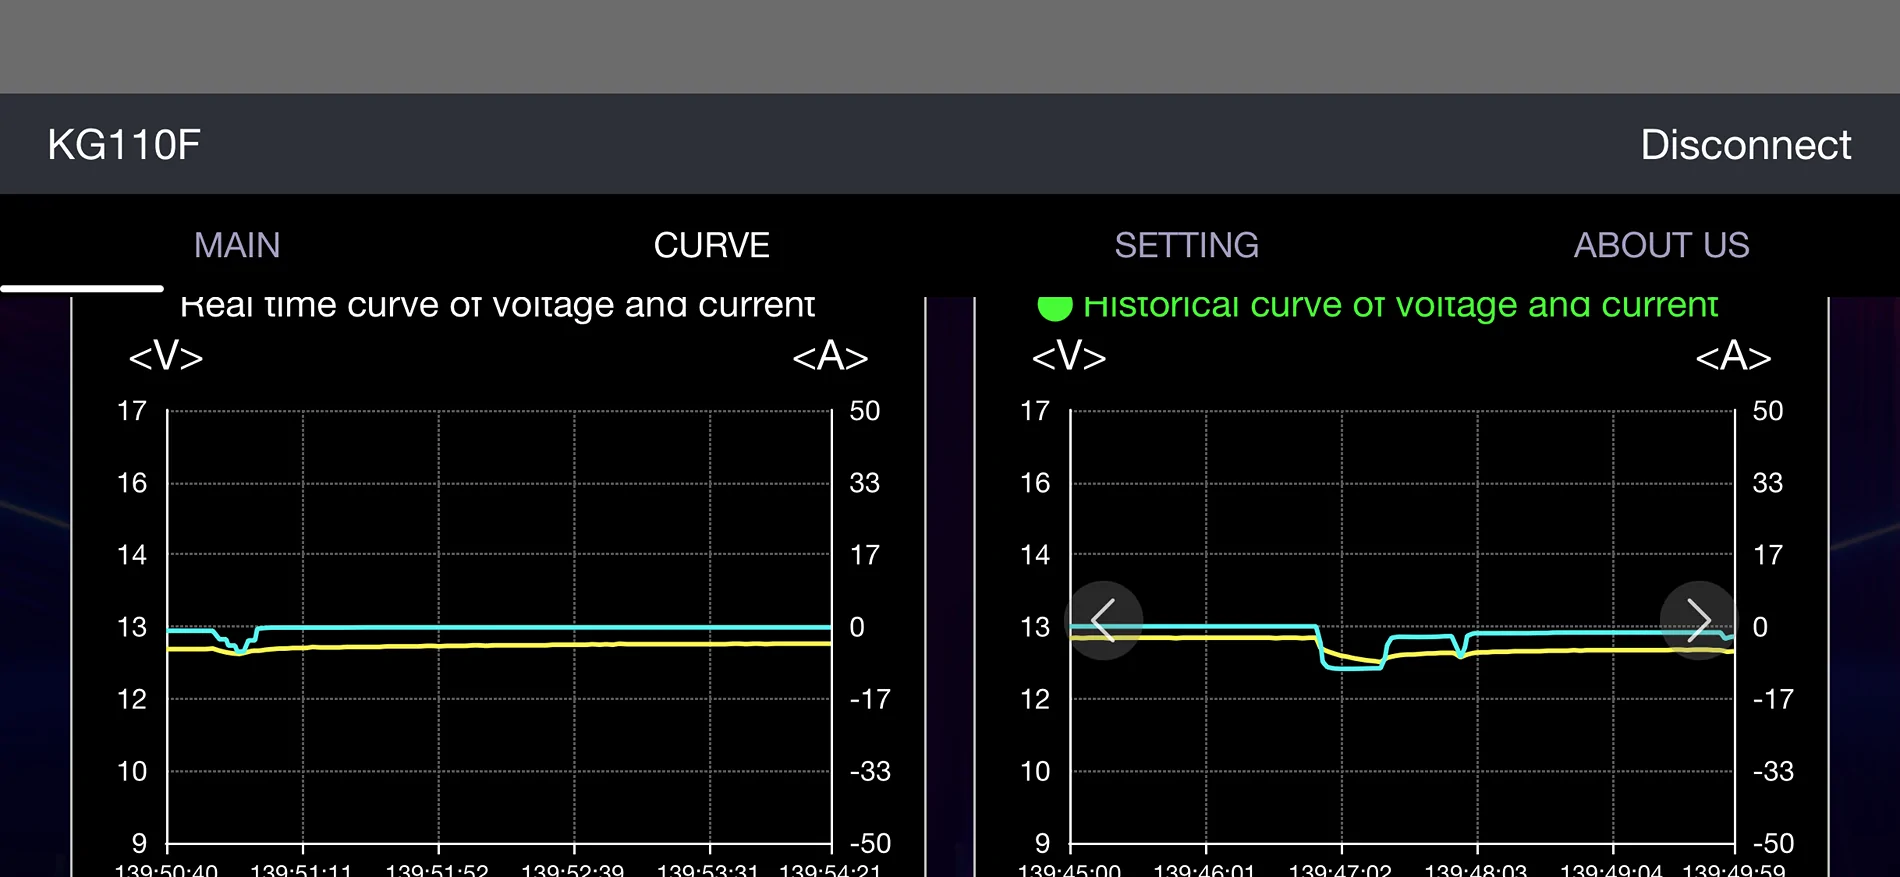Switch to the CURVE tab
The image size is (1900, 877).
click(x=711, y=245)
